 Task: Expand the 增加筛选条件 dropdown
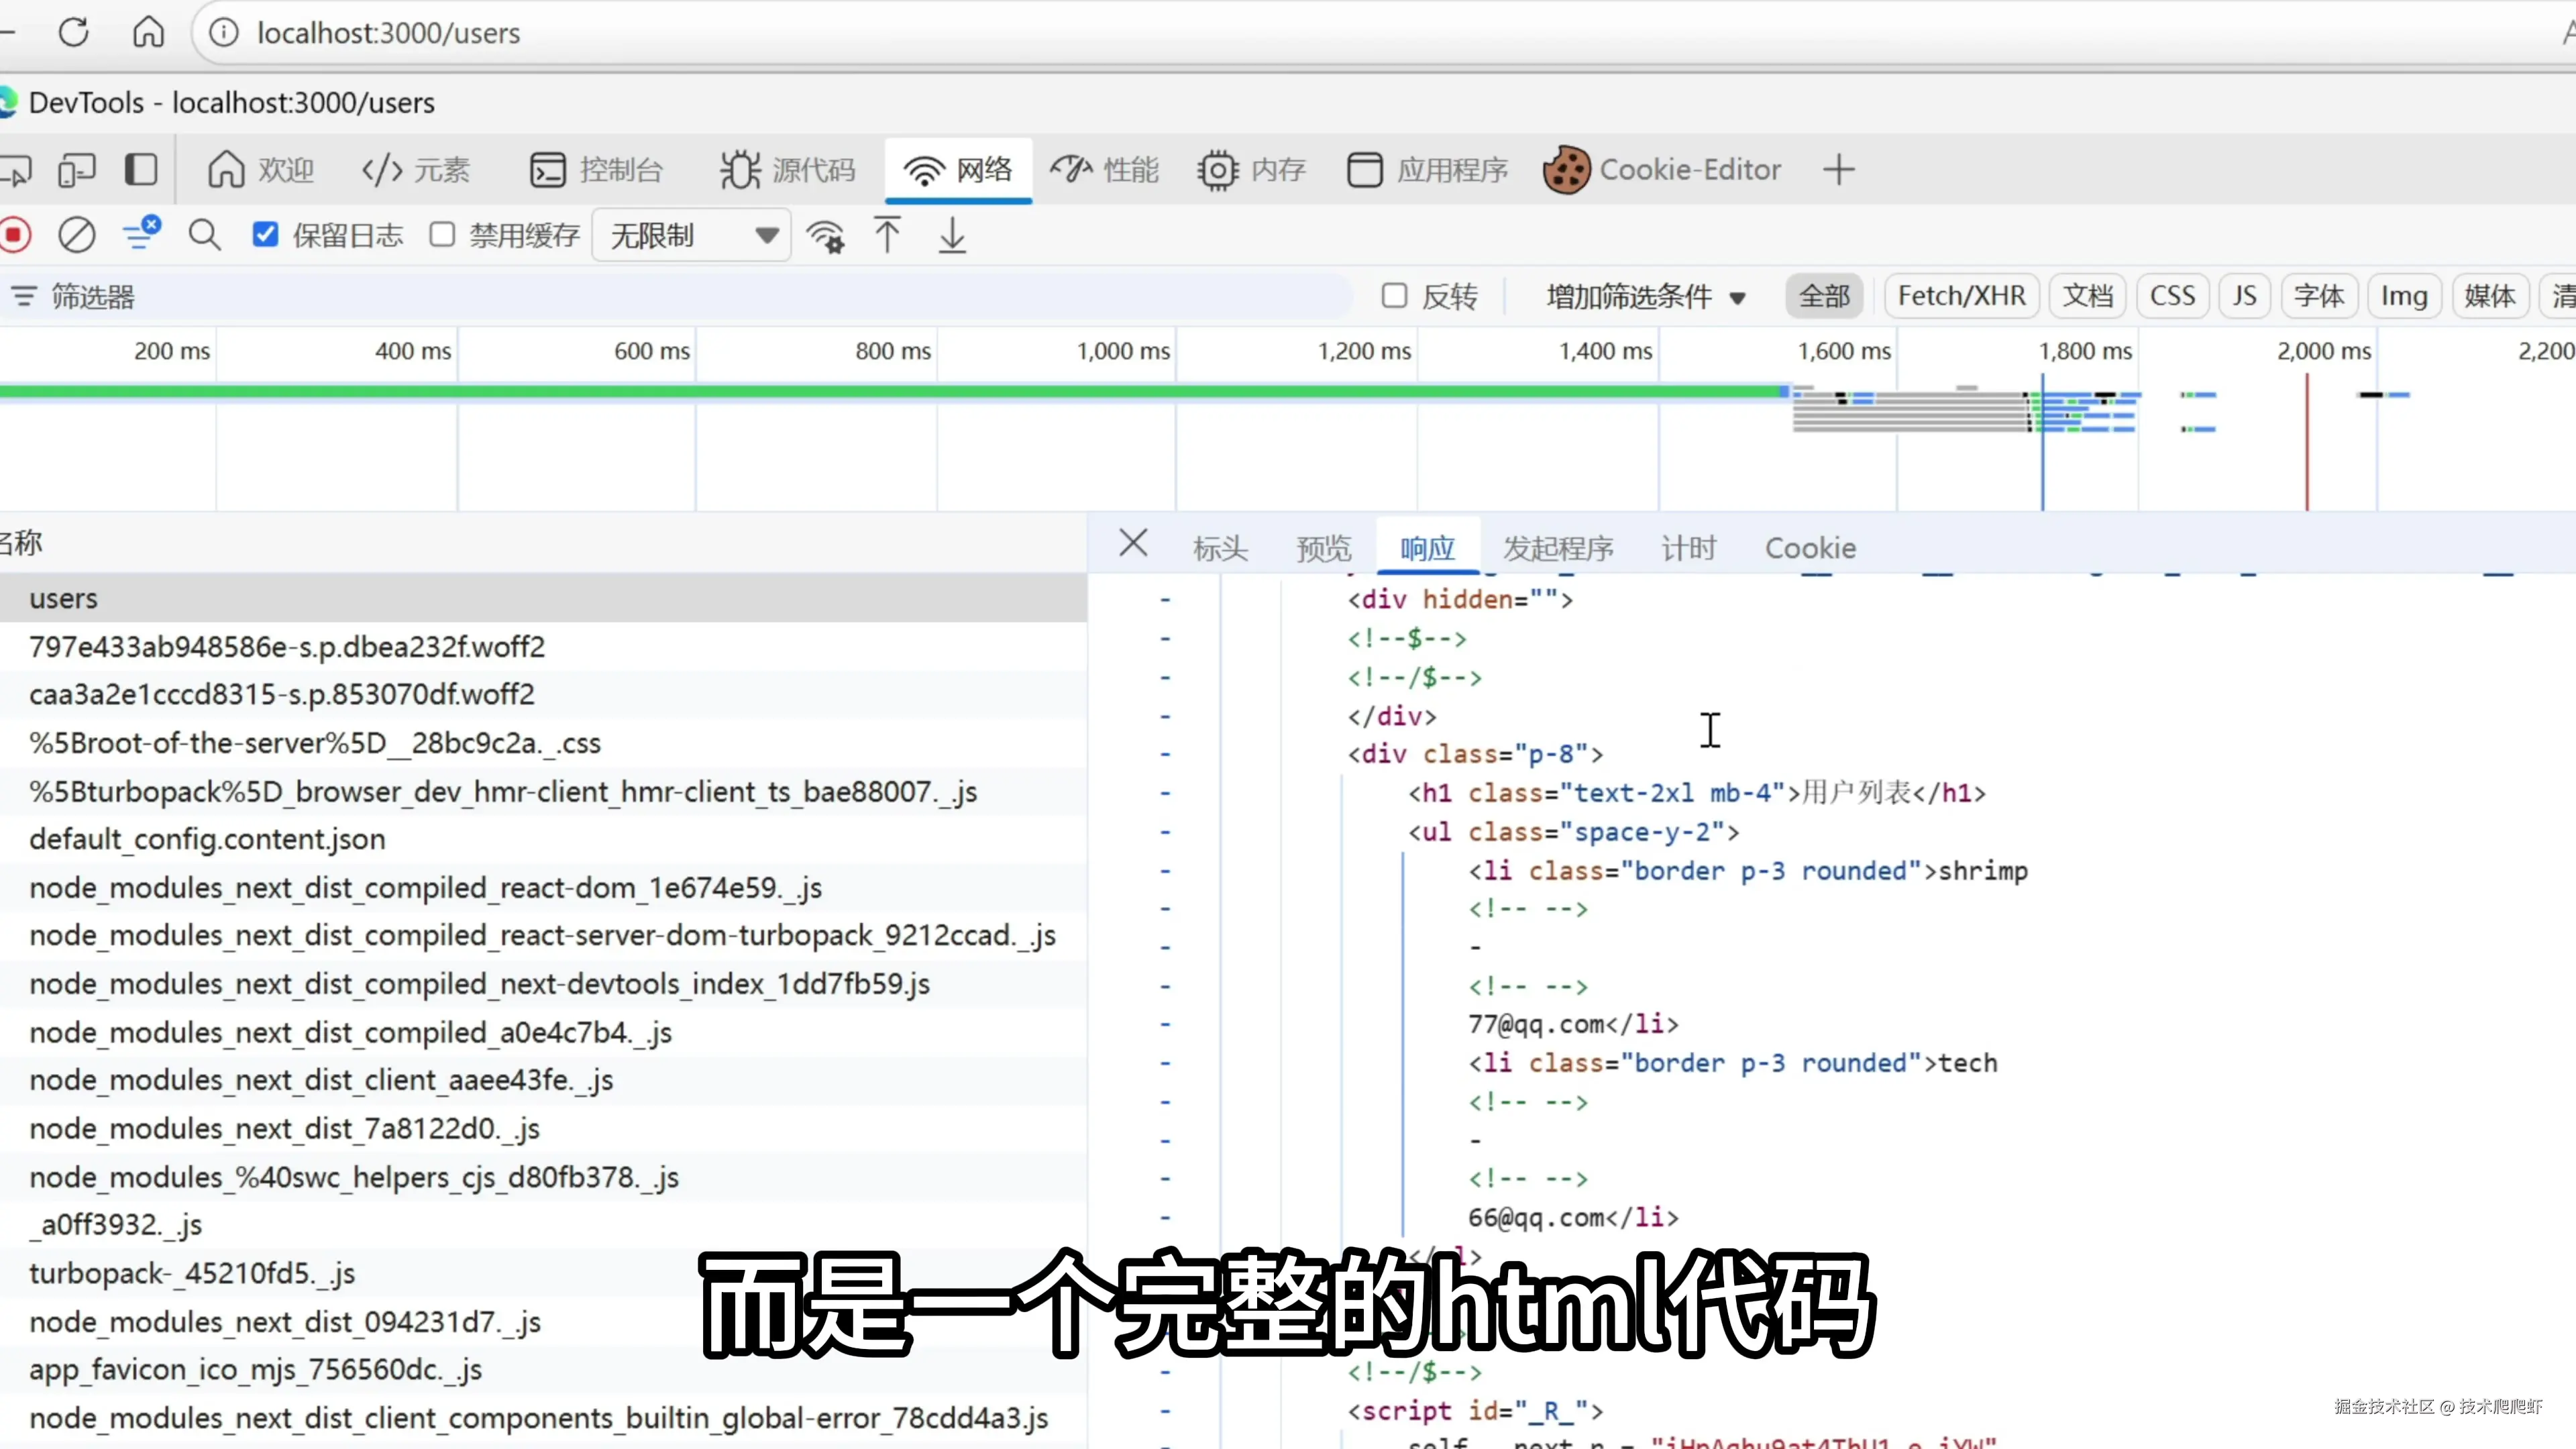click(1645, 297)
